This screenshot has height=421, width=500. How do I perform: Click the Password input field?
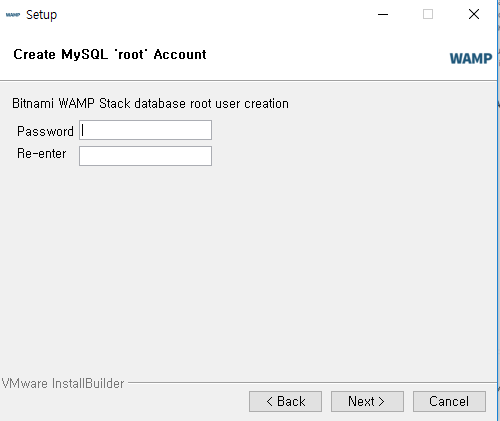[x=145, y=130]
